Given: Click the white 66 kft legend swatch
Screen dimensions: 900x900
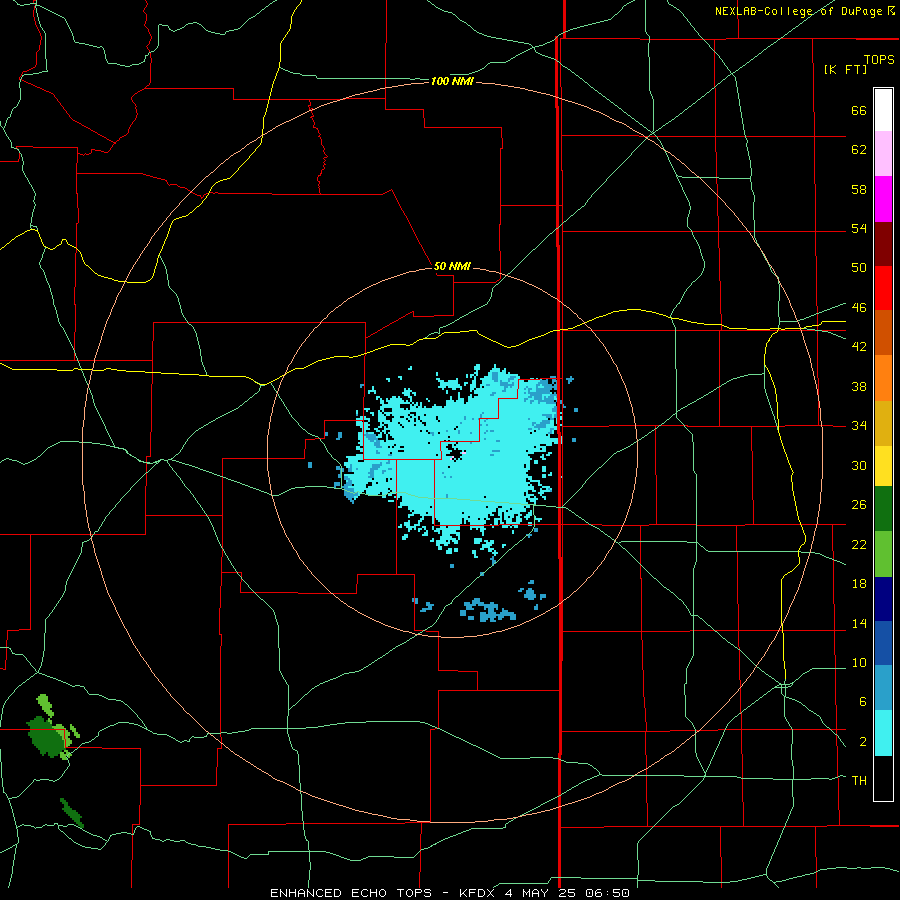Looking at the screenshot, I should [883, 110].
